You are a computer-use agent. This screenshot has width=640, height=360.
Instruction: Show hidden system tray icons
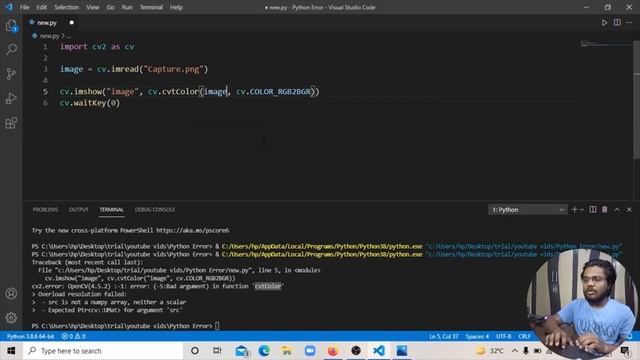point(515,351)
